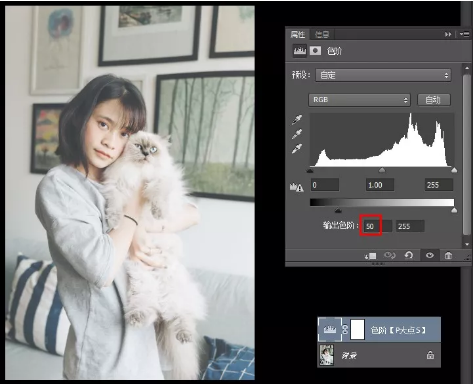473x385 pixels.
Task: Select the 色阶 layer's adjustment thumbnail
Action: 330,330
